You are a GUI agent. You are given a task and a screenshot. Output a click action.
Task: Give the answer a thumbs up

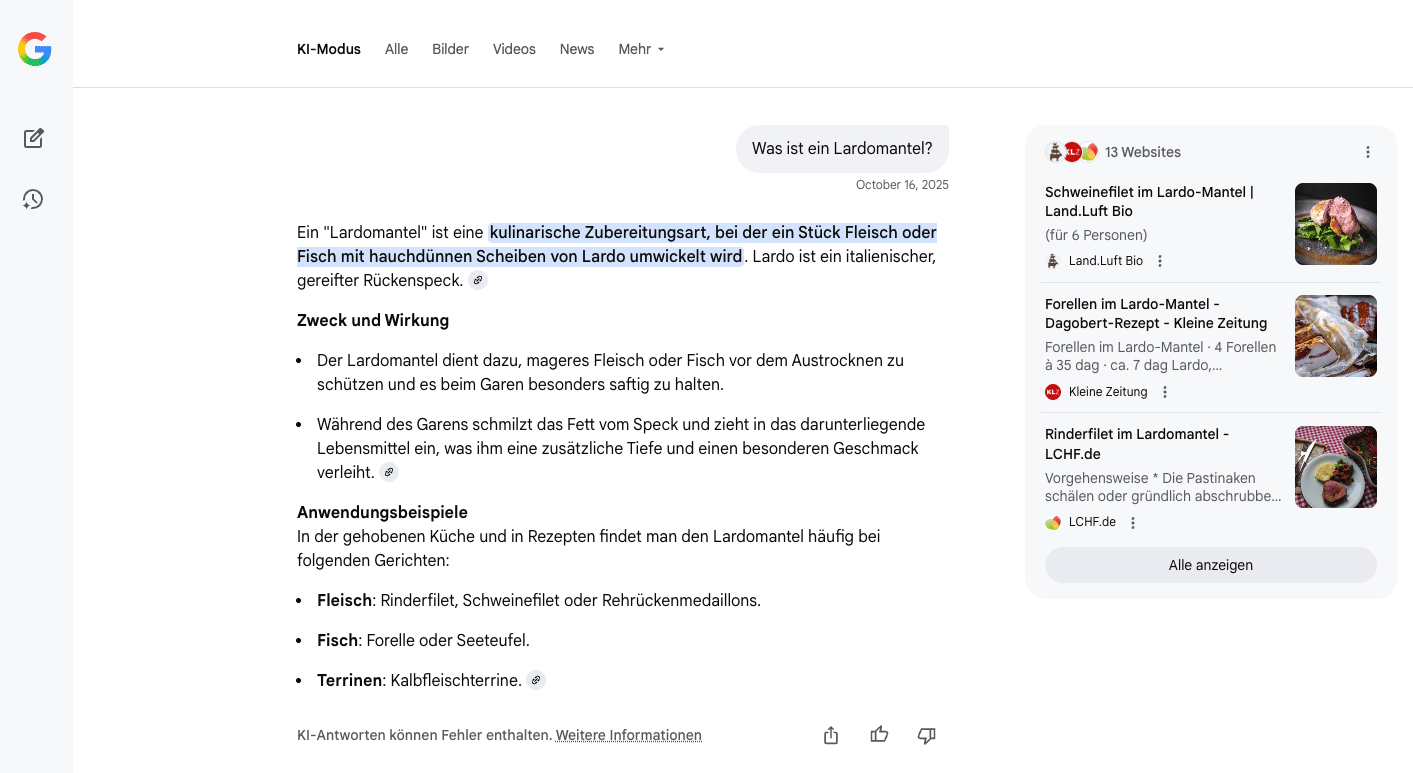pyautogui.click(x=879, y=735)
